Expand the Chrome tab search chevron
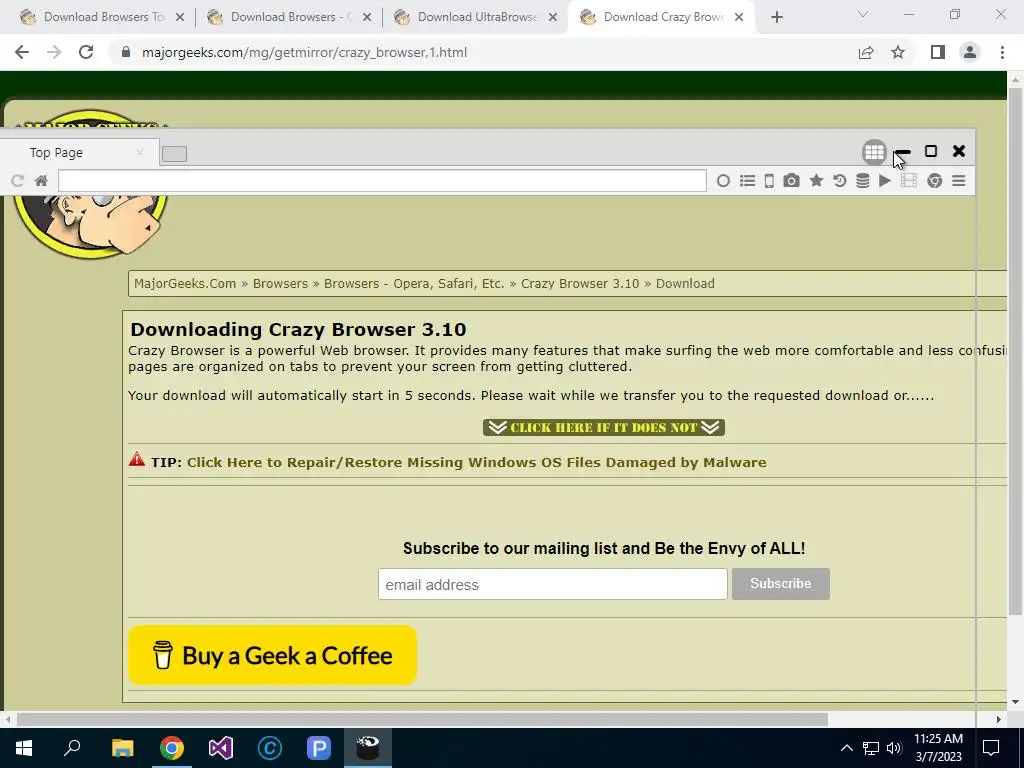Image resolution: width=1024 pixels, height=768 pixels. (863, 14)
